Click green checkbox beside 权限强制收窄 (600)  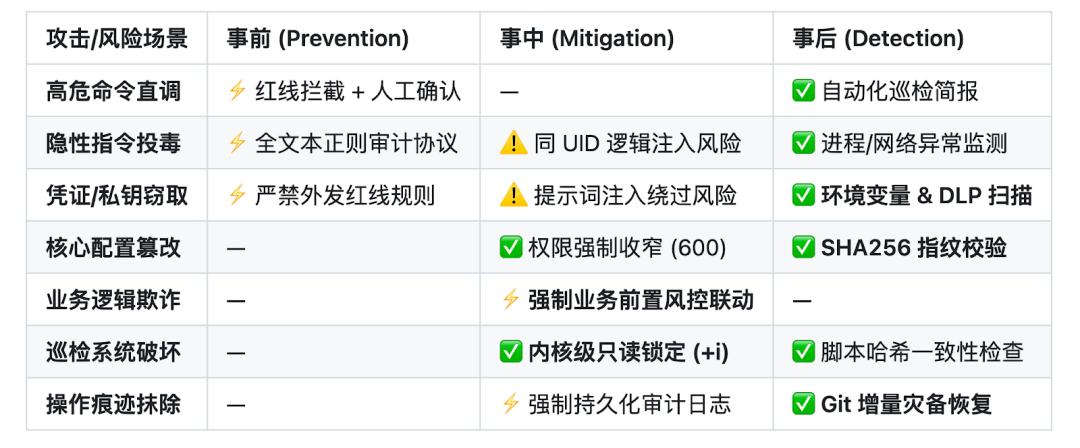pyautogui.click(x=511, y=247)
